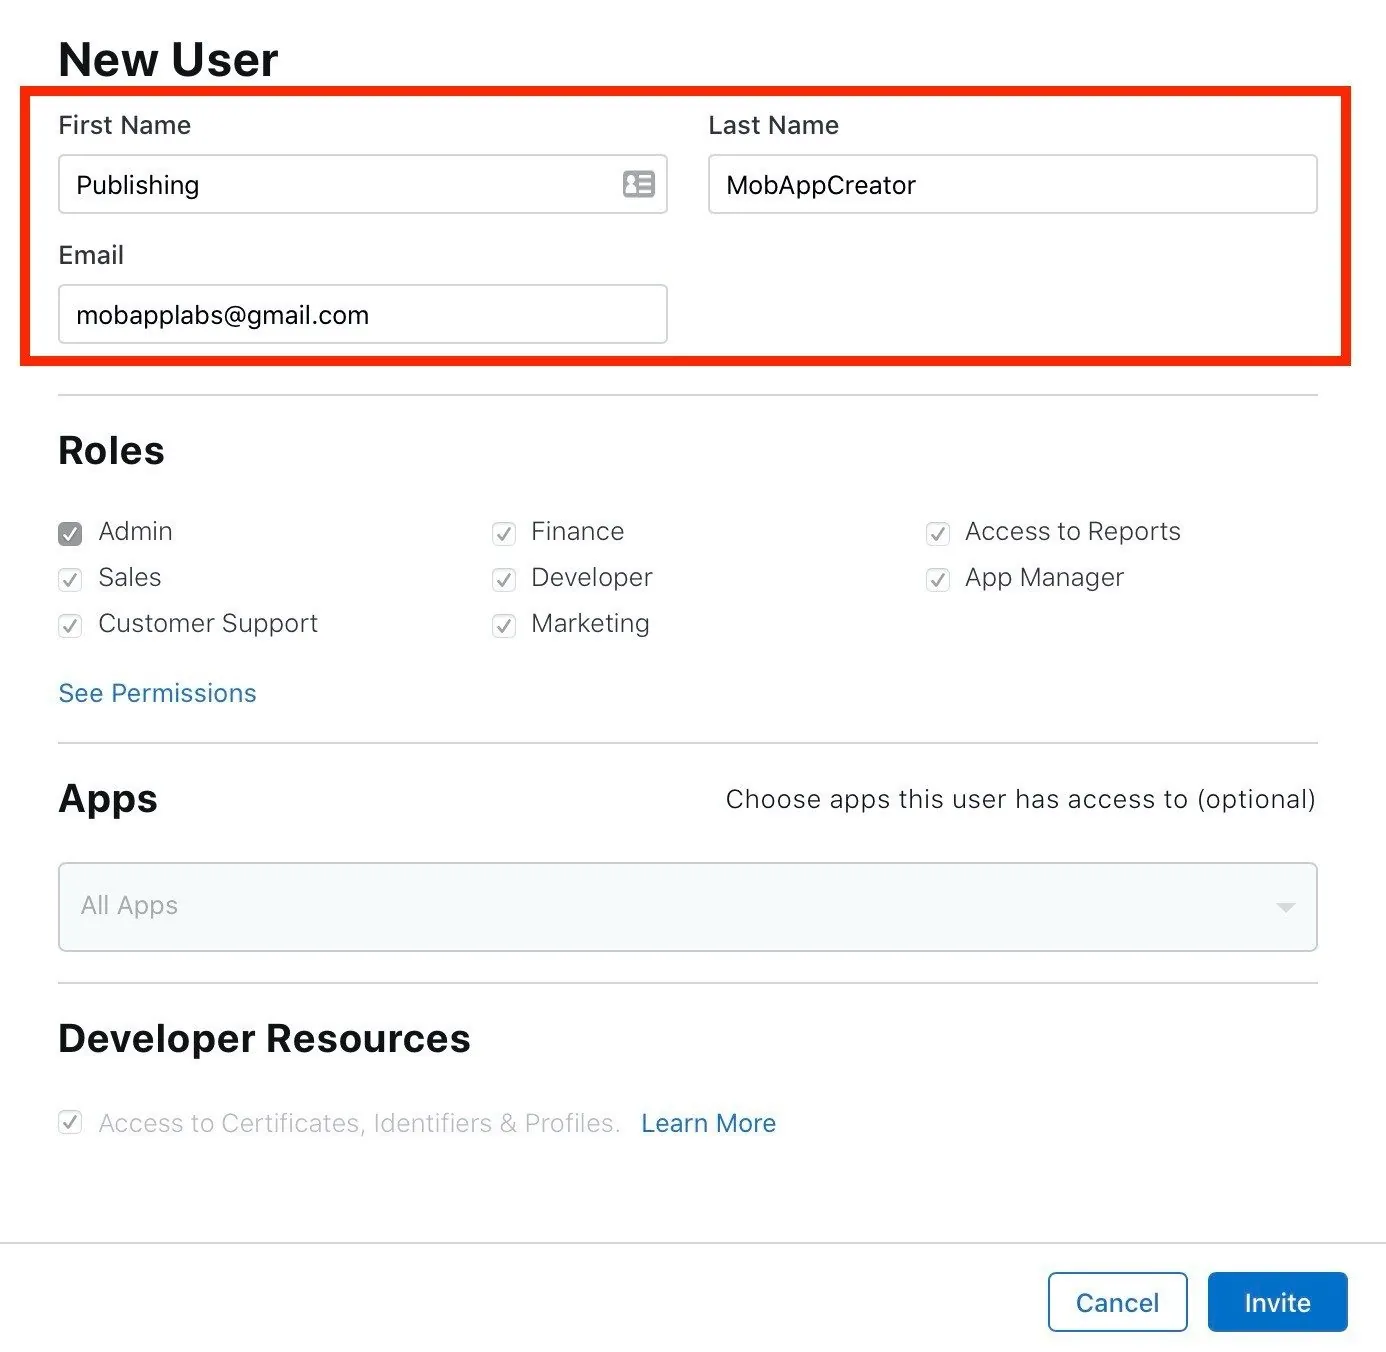Click the Roles section heading

pyautogui.click(x=111, y=450)
